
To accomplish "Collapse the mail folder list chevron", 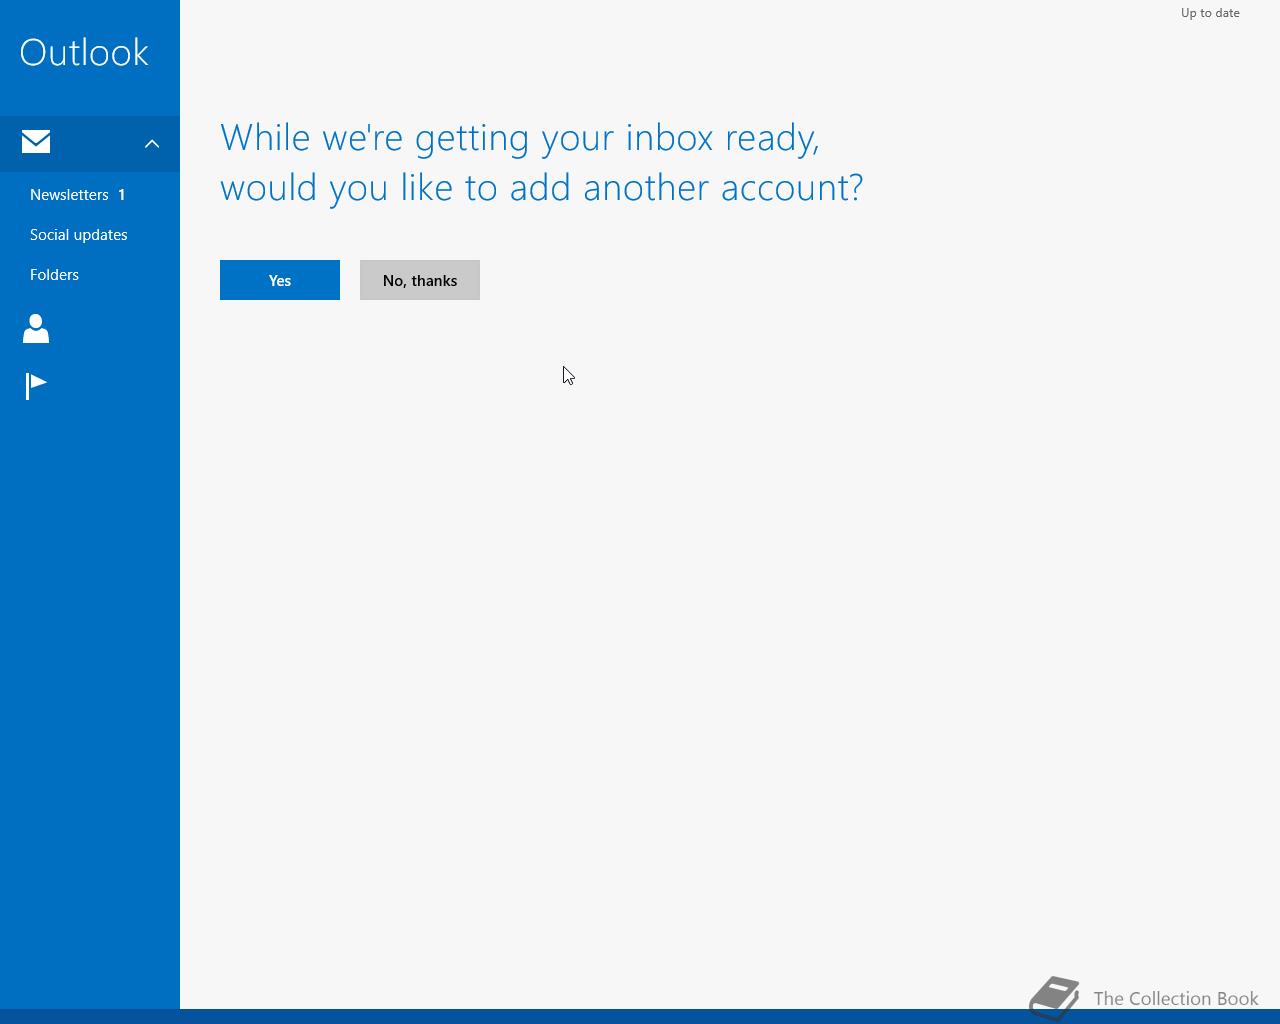I will click(152, 144).
